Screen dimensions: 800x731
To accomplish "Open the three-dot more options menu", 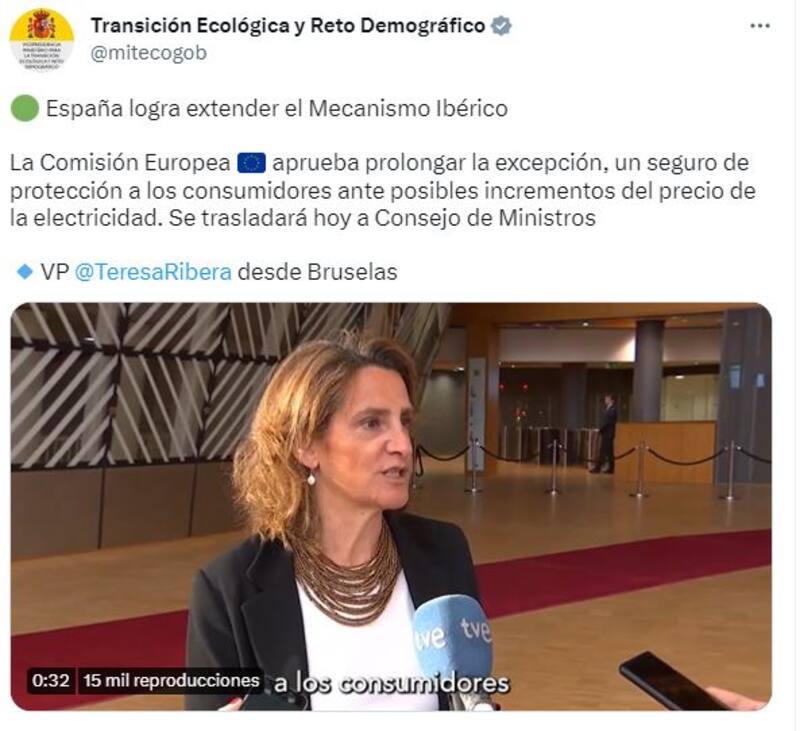I will pyautogui.click(x=760, y=26).
